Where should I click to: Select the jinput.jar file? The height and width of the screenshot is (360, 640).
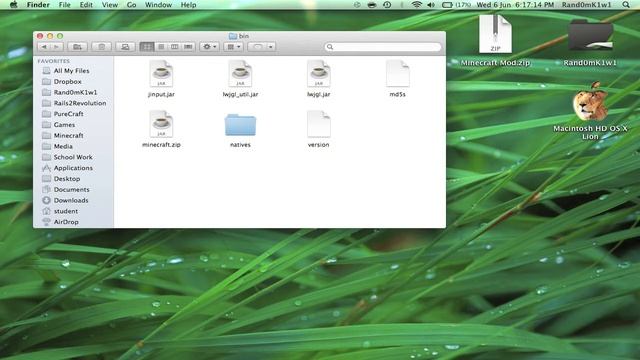161,79
